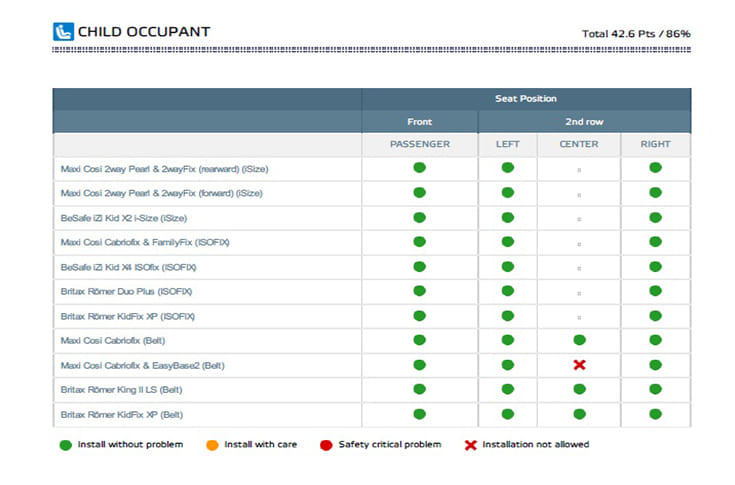Screen dimensions: 735x485
Task: Click the small empty center marker for BeSafe iZi Kid X2
Action: click(x=579, y=217)
